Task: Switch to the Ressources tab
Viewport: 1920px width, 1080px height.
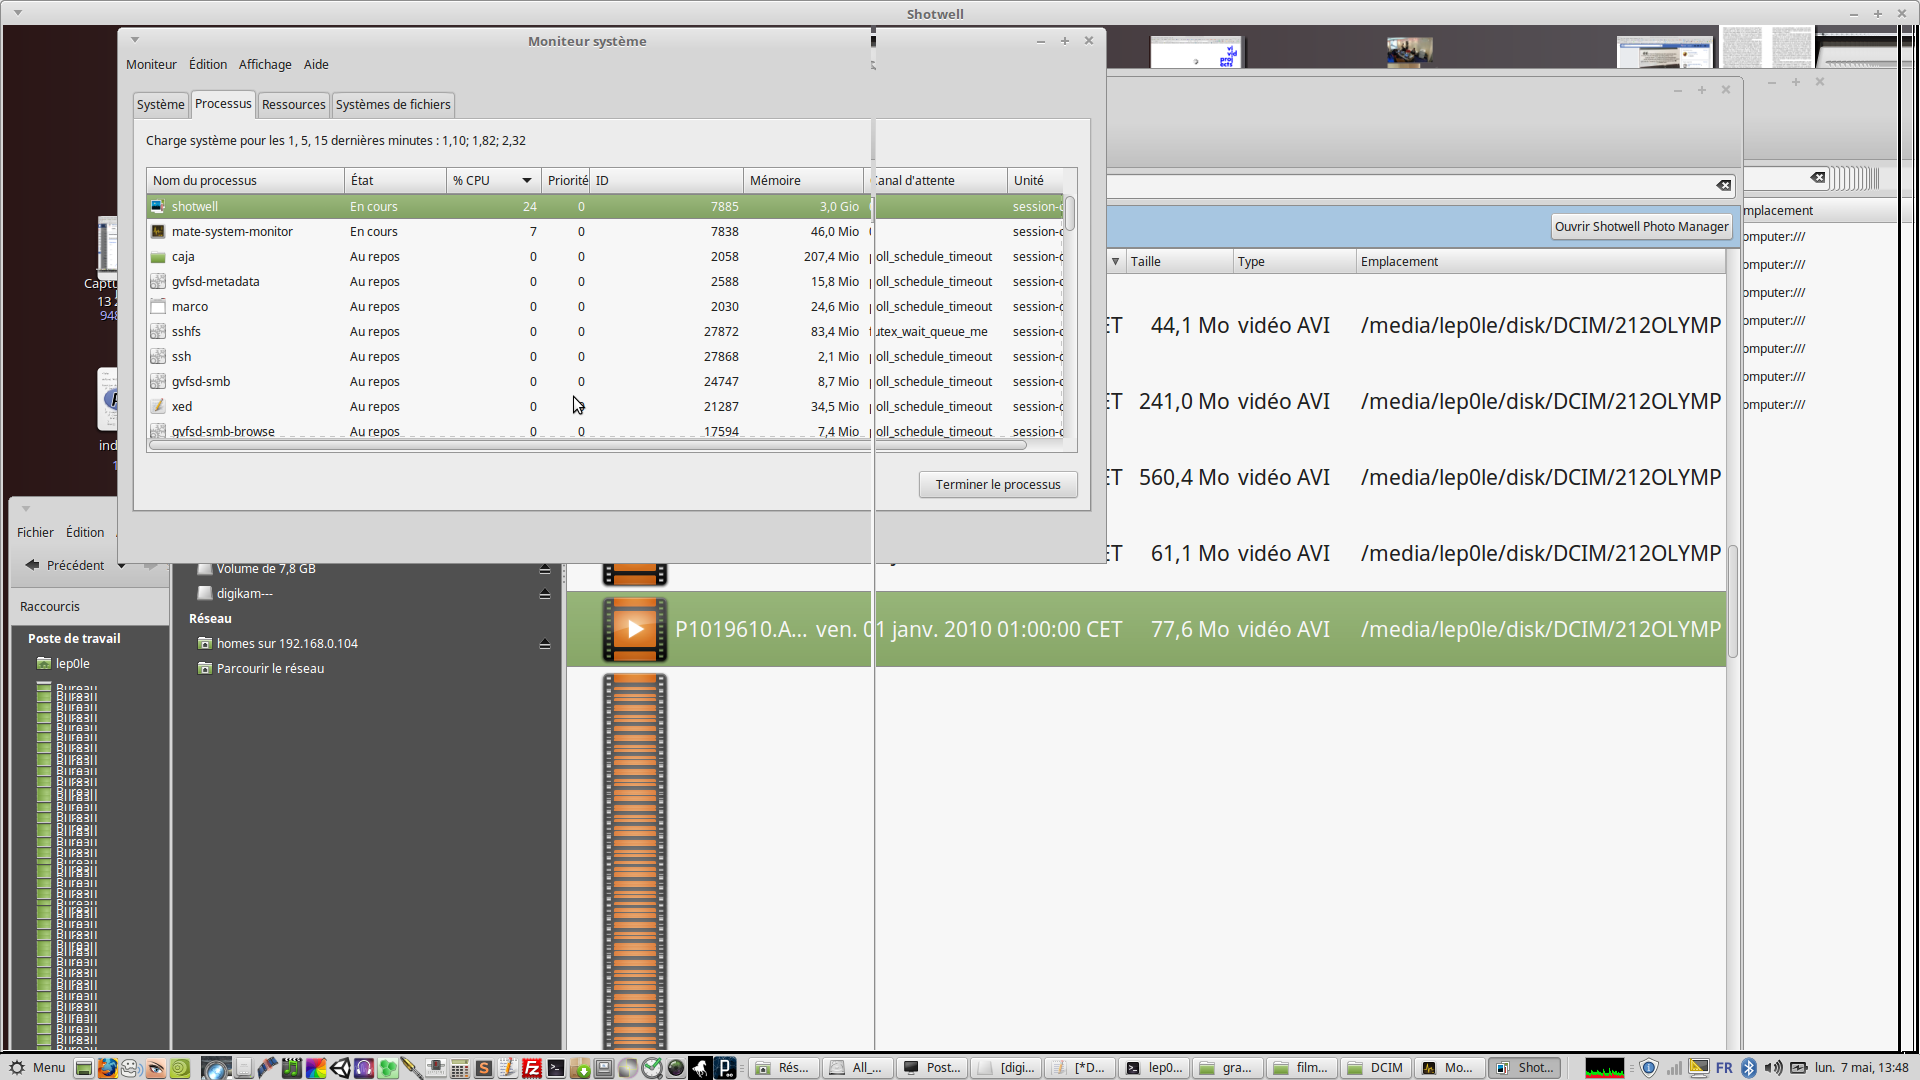Action: [293, 105]
